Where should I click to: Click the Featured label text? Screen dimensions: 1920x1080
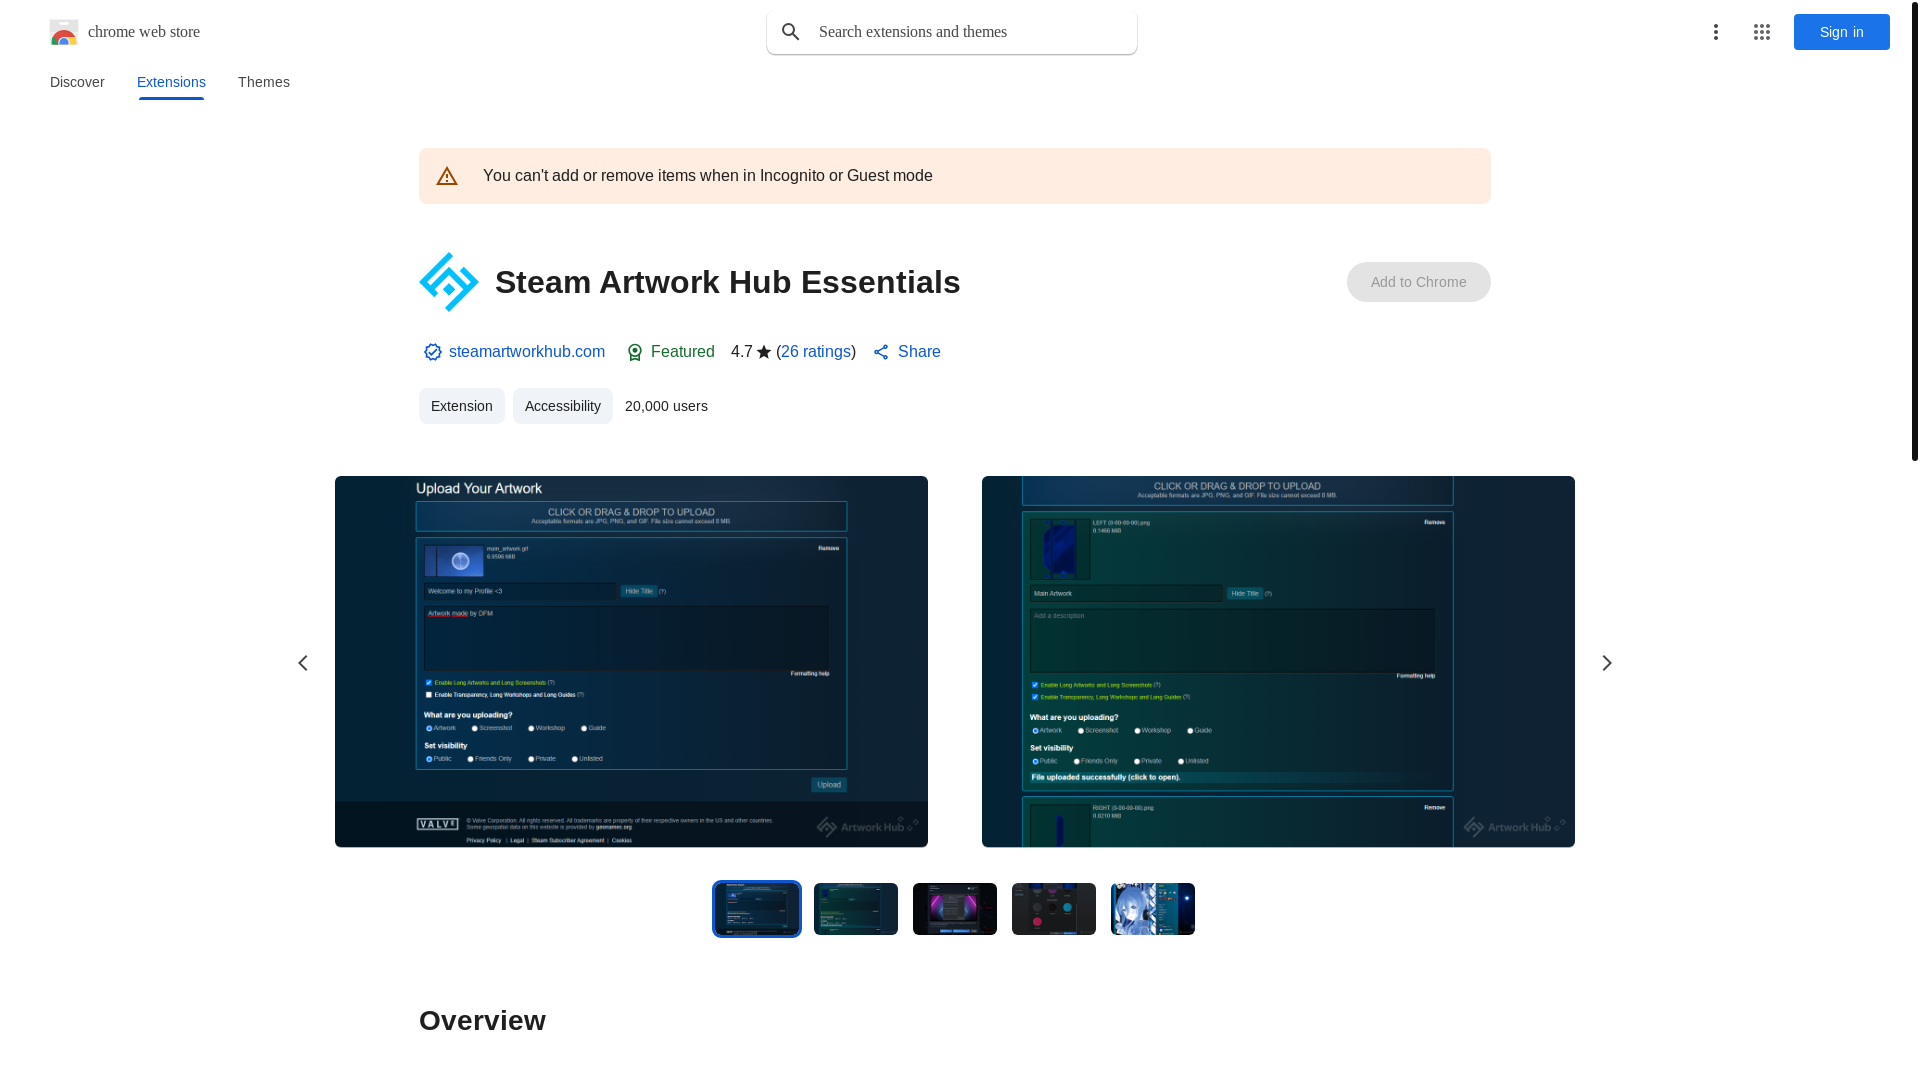click(x=683, y=352)
